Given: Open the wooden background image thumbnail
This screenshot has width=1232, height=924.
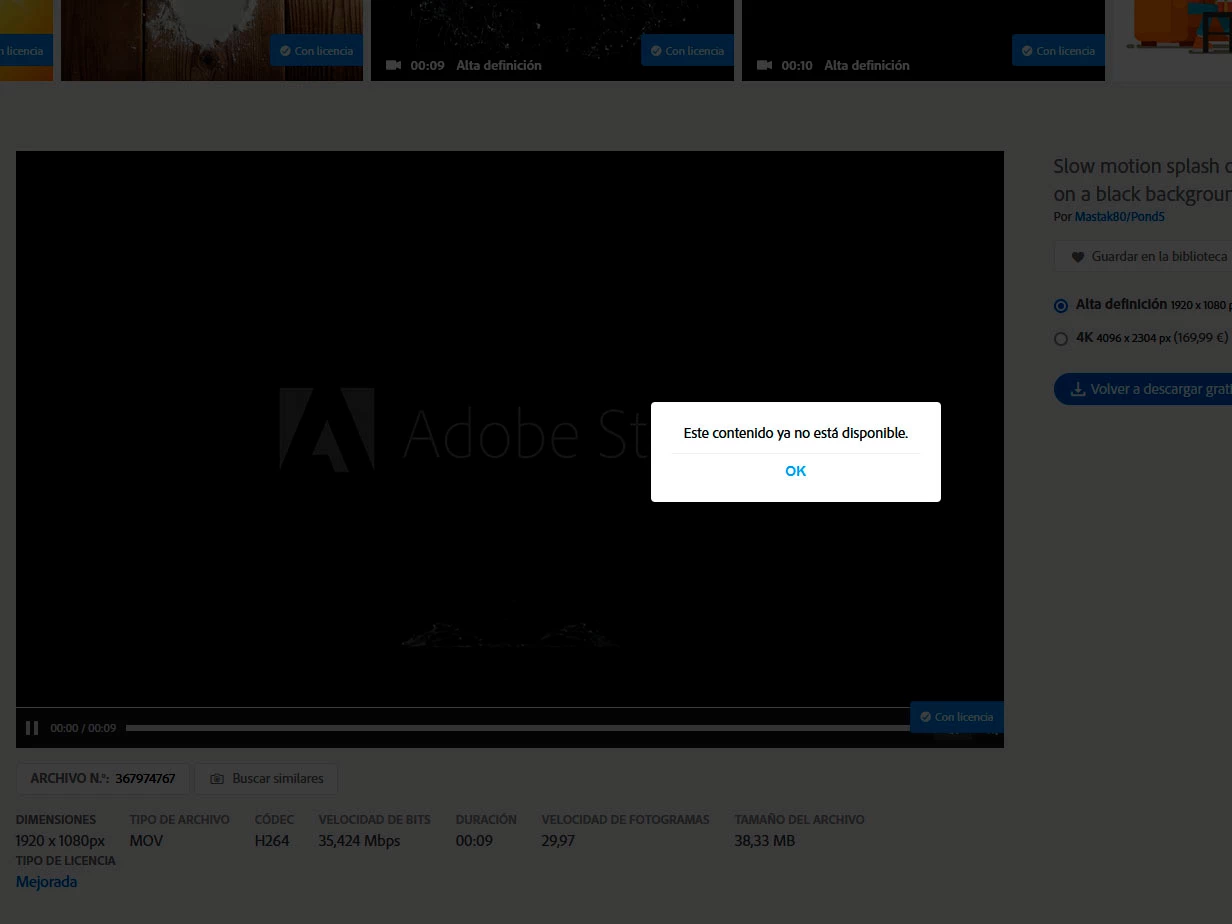Looking at the screenshot, I should 212,40.
